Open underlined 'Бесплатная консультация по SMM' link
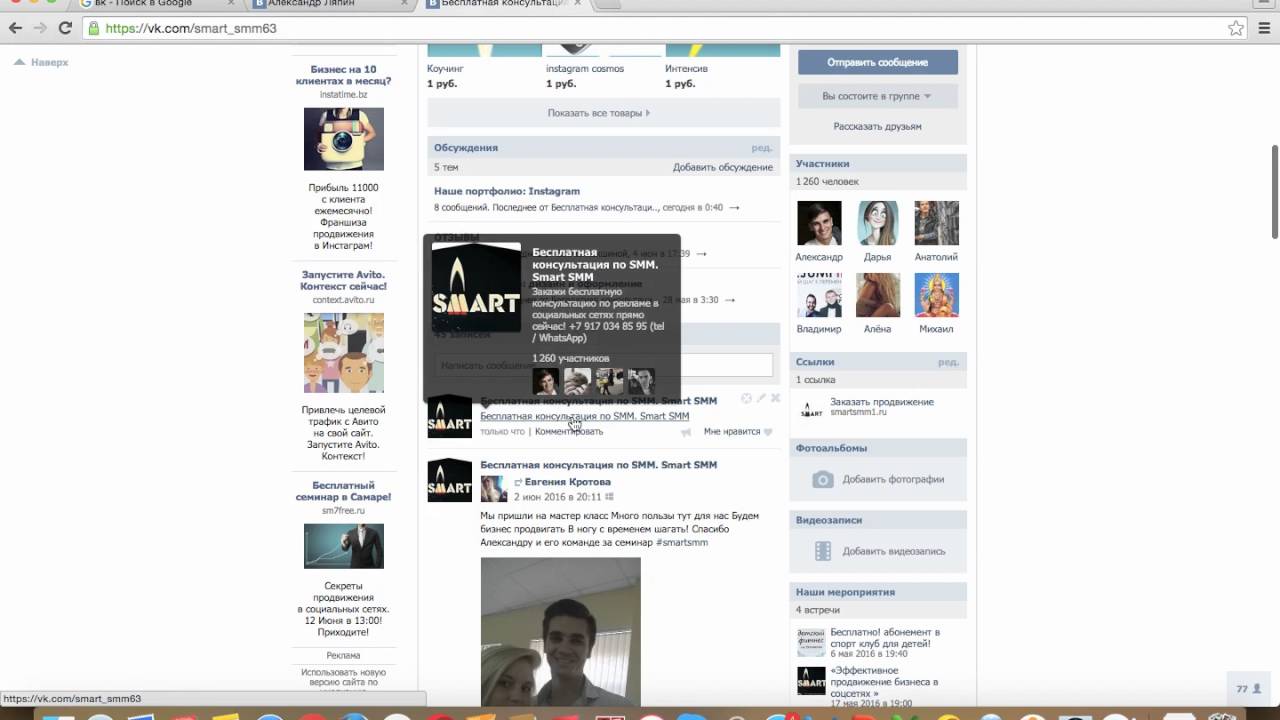 584,416
